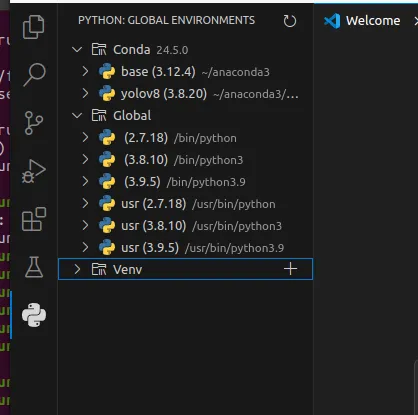Click Python logo beside /usr/bin/python3

pos(107,225)
